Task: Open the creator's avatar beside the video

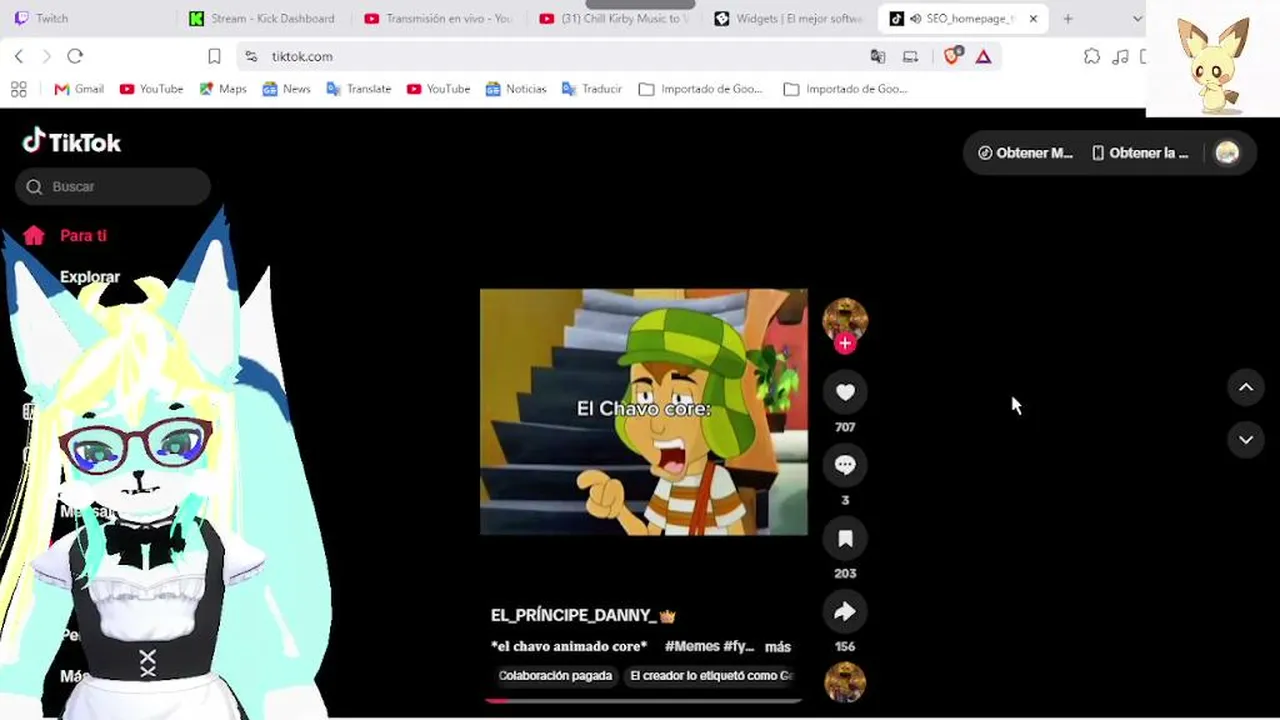Action: tap(845, 319)
